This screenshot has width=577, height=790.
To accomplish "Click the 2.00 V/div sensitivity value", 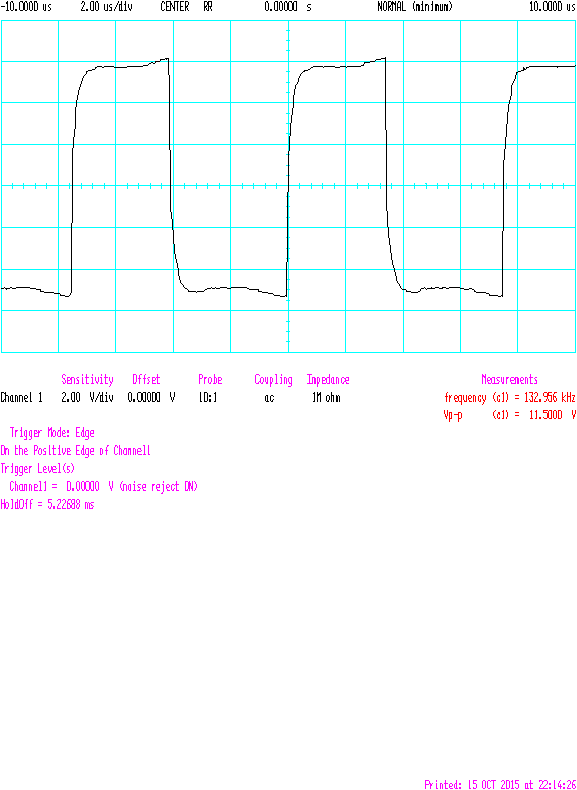I will click(87, 398).
